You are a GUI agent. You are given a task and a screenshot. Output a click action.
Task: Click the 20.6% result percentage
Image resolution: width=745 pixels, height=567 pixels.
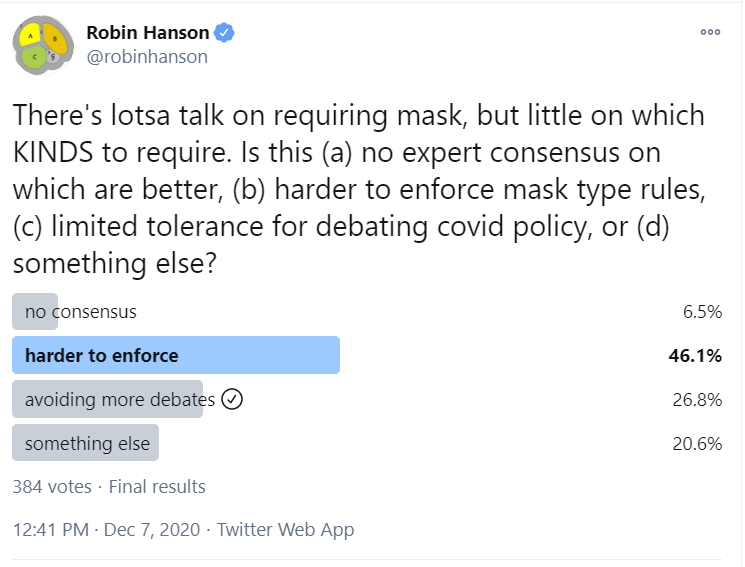pyautogui.click(x=697, y=443)
